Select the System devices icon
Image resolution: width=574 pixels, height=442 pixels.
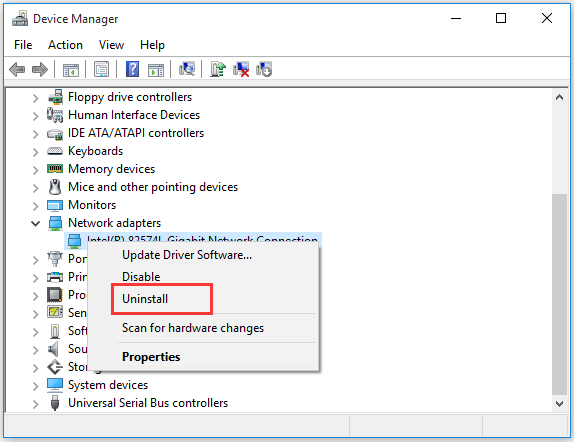point(55,385)
